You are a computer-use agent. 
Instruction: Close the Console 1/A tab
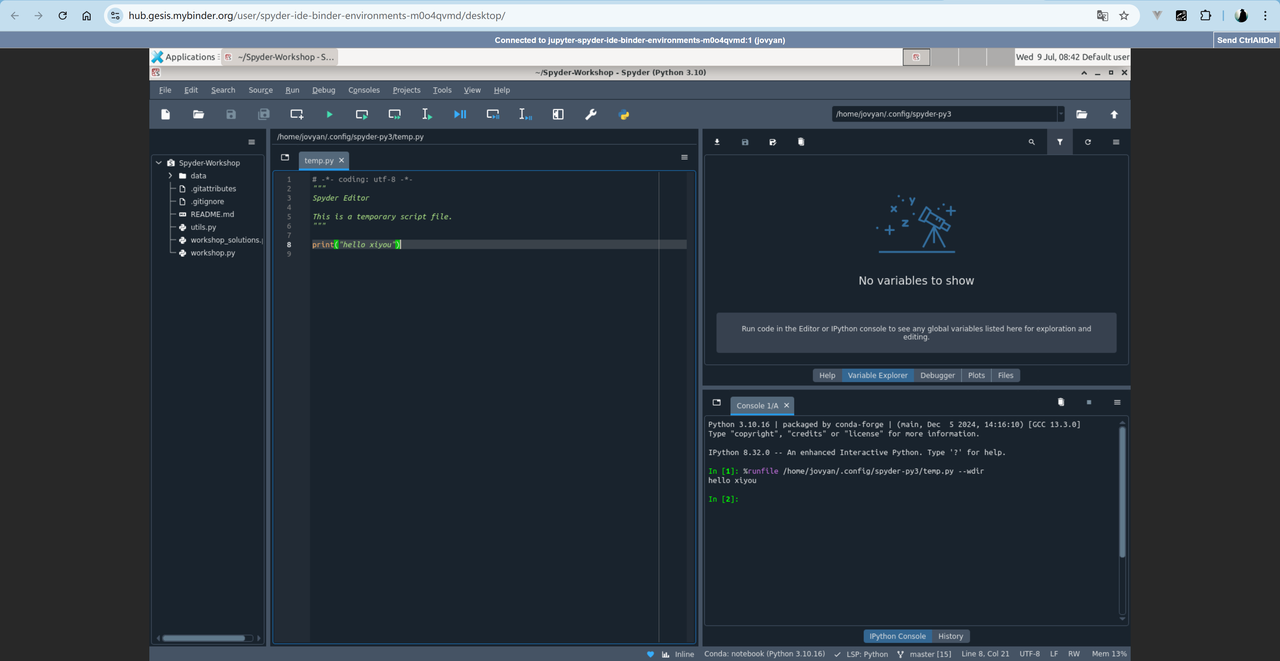(x=786, y=405)
